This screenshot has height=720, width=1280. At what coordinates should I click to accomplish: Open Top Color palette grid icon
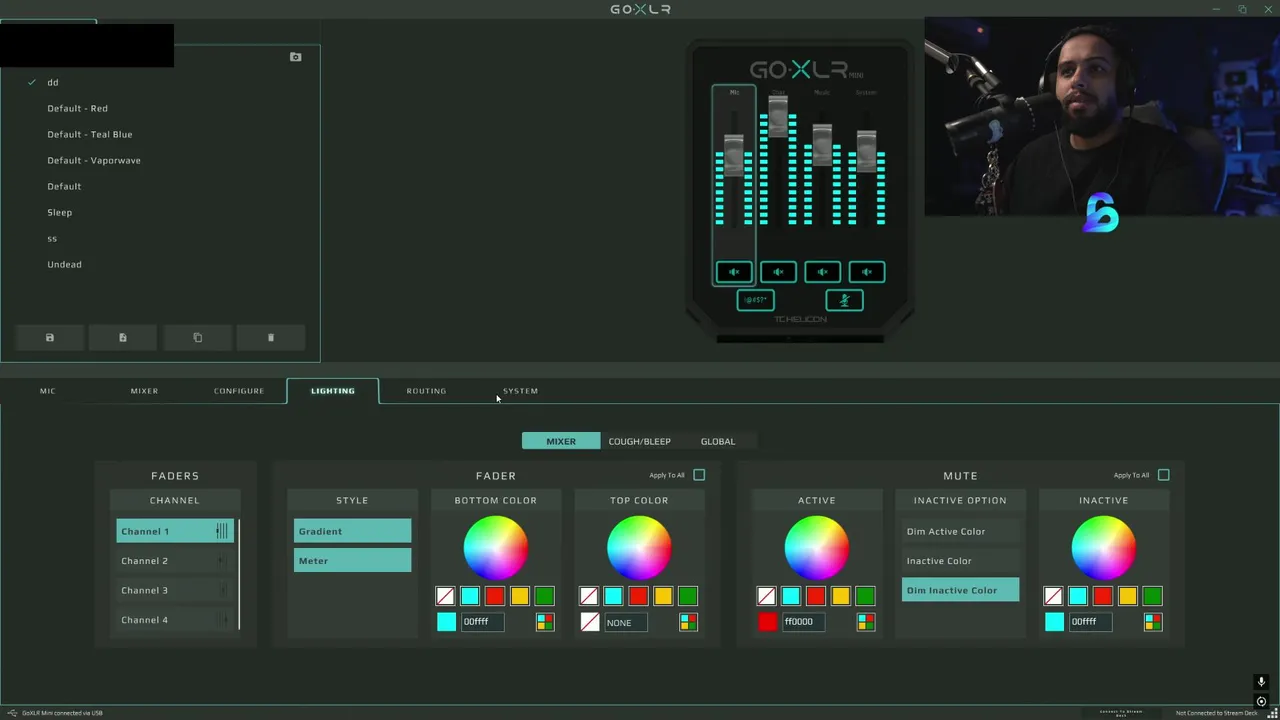688,622
